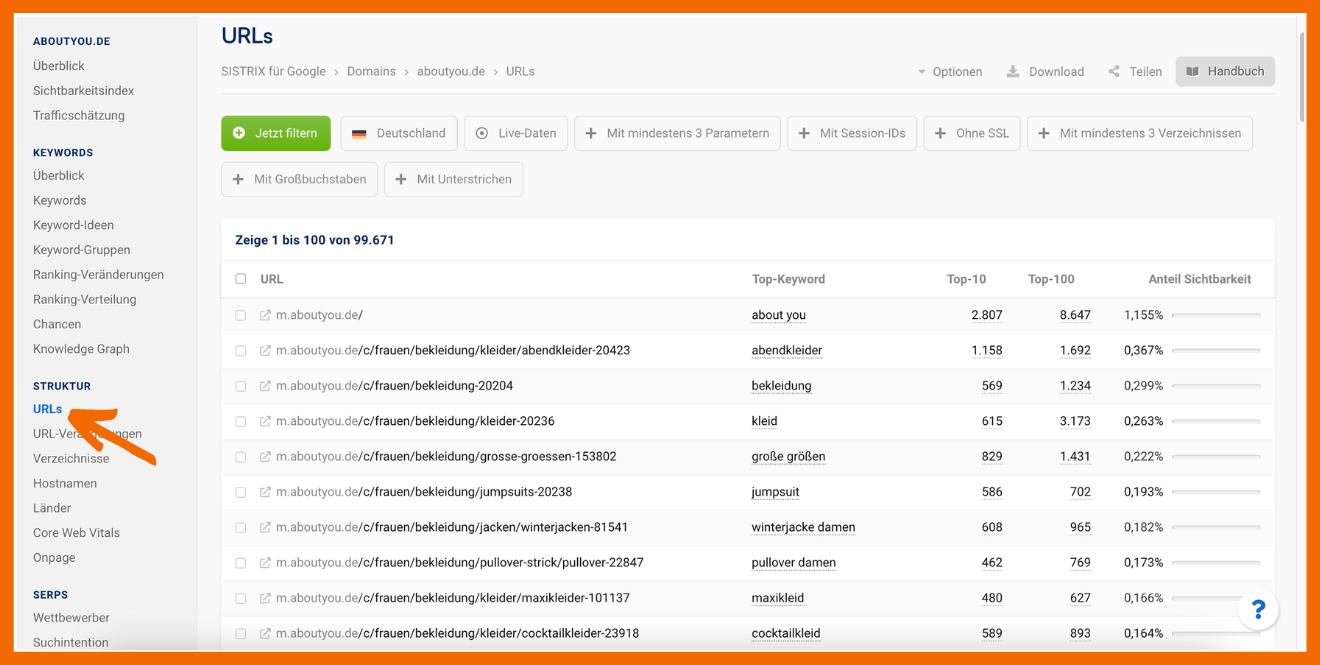Image resolution: width=1320 pixels, height=665 pixels.
Task: Add the Mit mindestens 3 Parametern filter
Action: 678,133
